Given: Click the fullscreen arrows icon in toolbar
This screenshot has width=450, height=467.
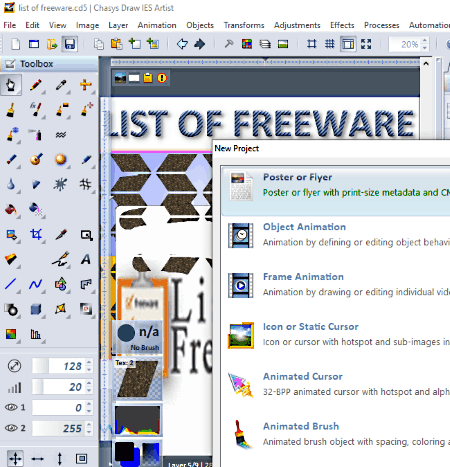Looking at the screenshot, I should coord(366,44).
